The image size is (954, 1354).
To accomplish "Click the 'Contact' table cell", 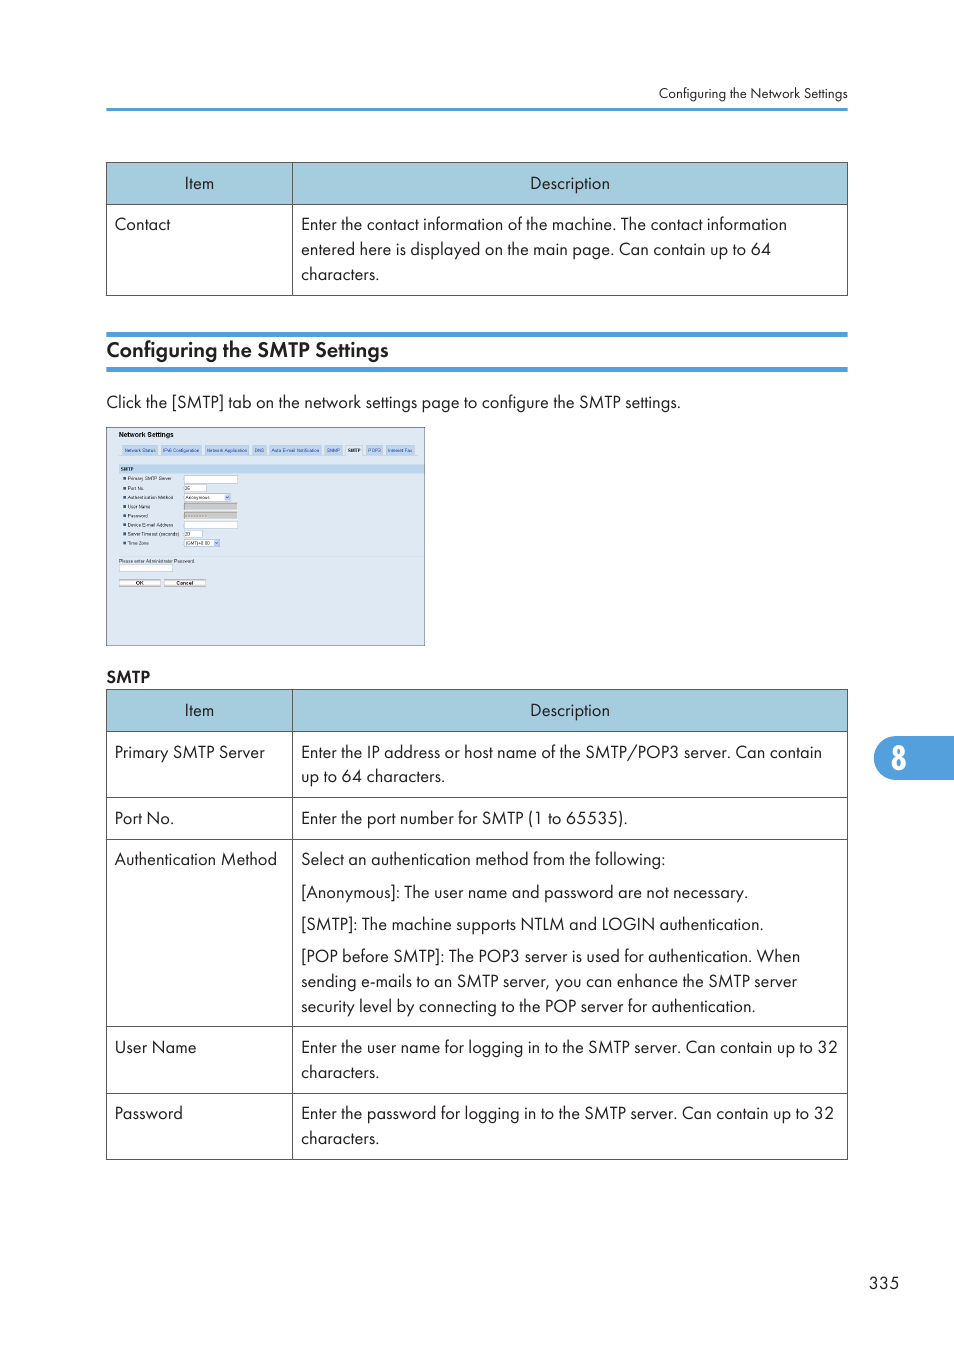I will click(x=199, y=250).
